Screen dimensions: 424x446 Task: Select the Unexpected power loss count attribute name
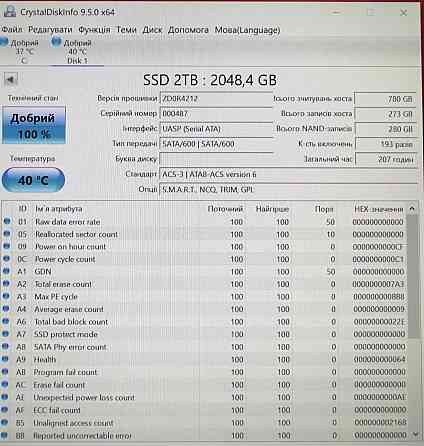coord(84,397)
